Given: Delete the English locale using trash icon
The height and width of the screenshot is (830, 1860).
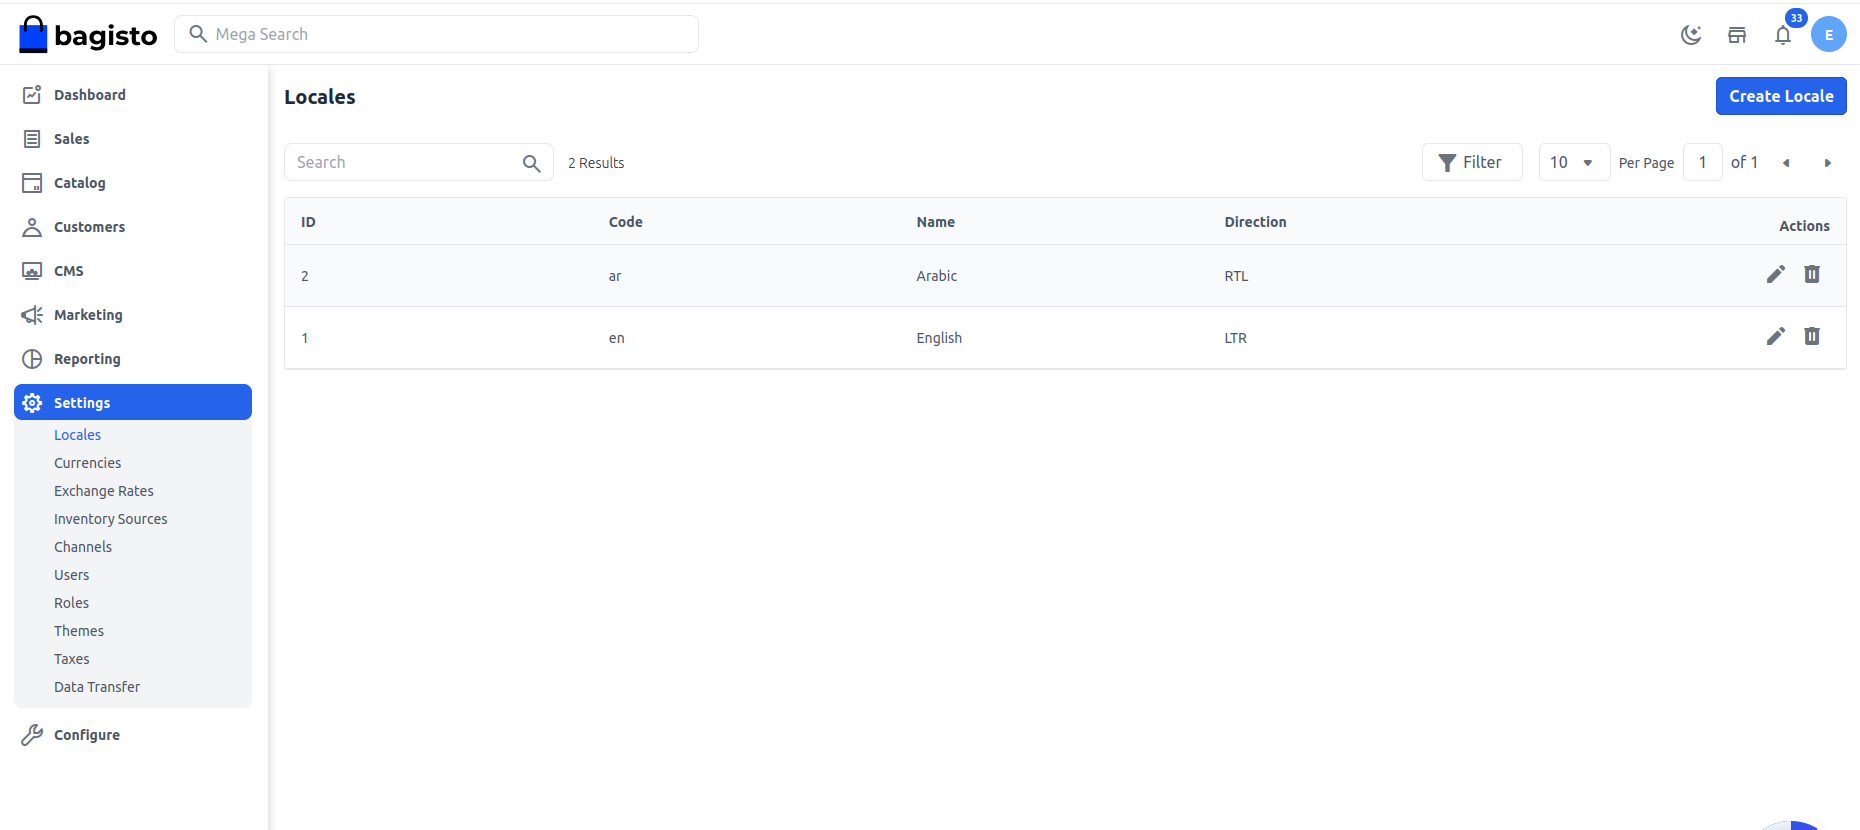Looking at the screenshot, I should click(1811, 337).
